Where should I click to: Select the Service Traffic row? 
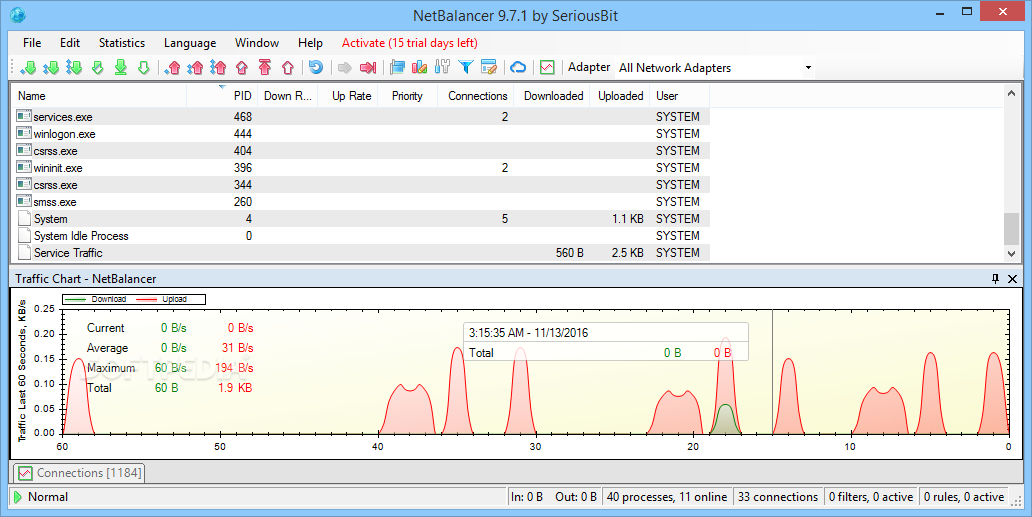point(361,253)
